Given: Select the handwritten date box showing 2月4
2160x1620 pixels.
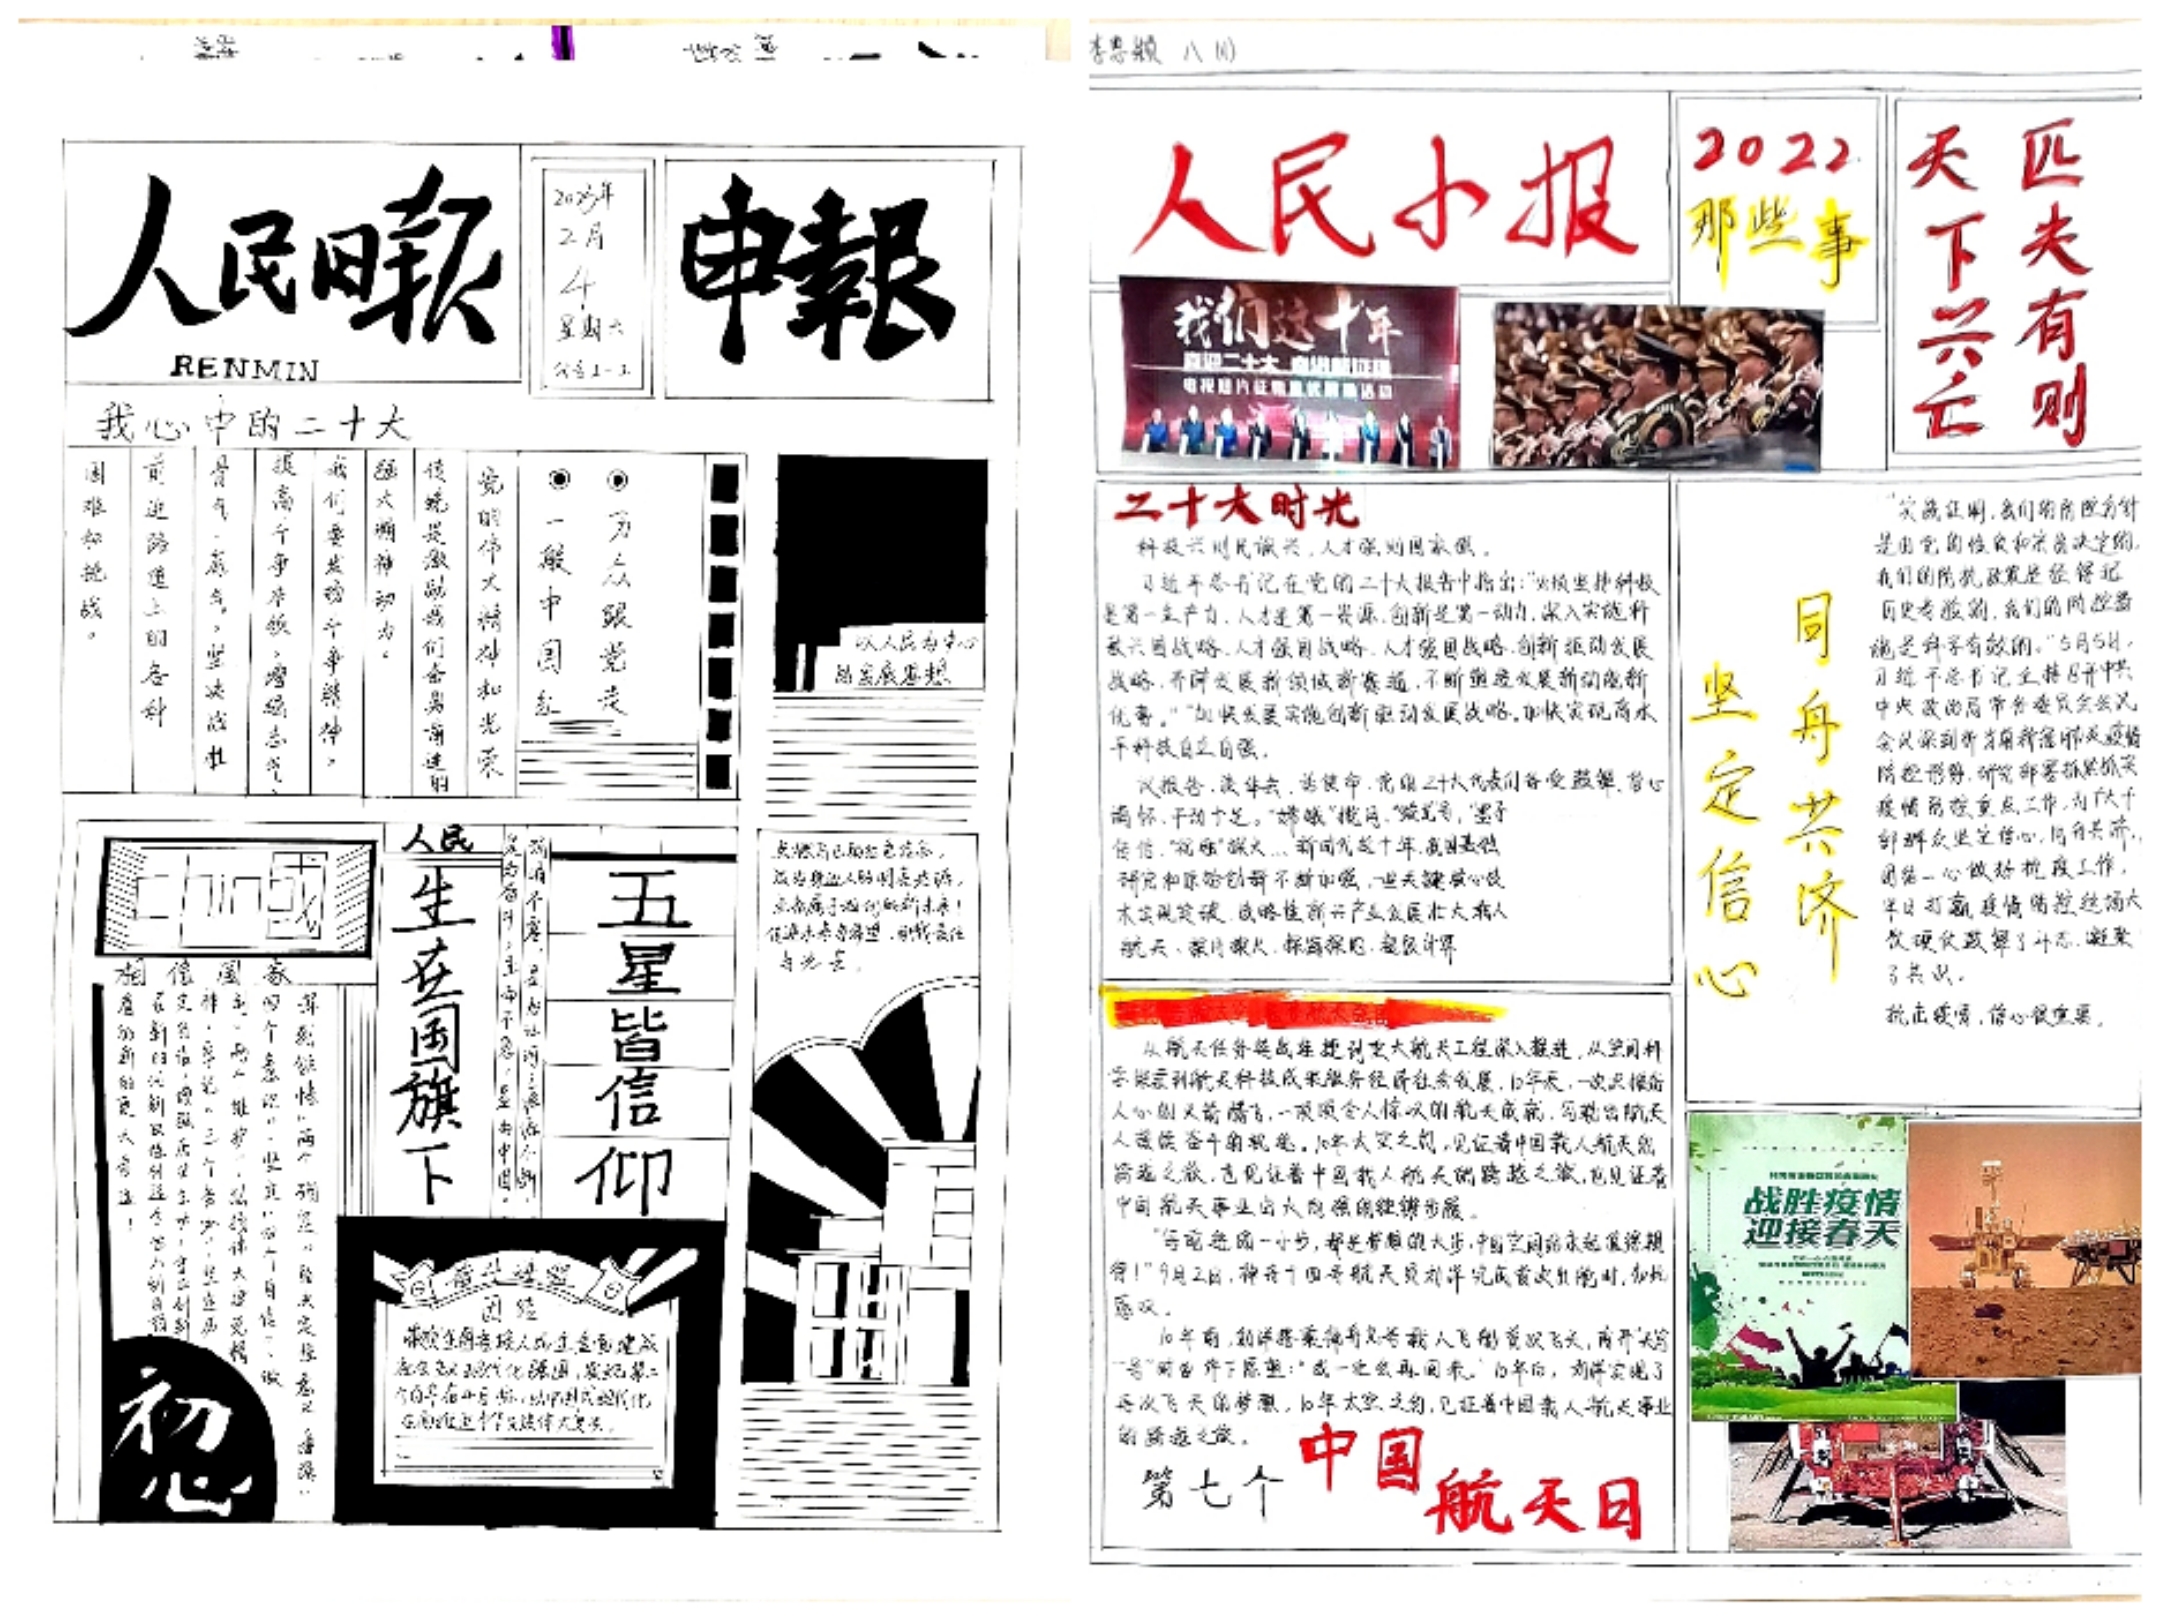Looking at the screenshot, I should coord(592,278).
